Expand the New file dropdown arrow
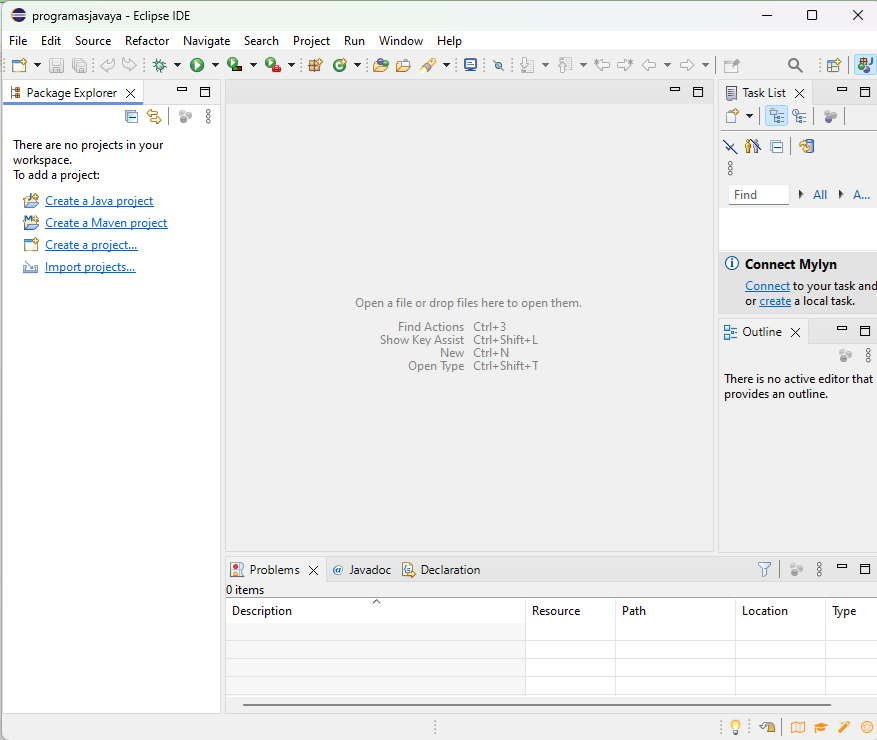877x740 pixels. pyautogui.click(x=37, y=65)
